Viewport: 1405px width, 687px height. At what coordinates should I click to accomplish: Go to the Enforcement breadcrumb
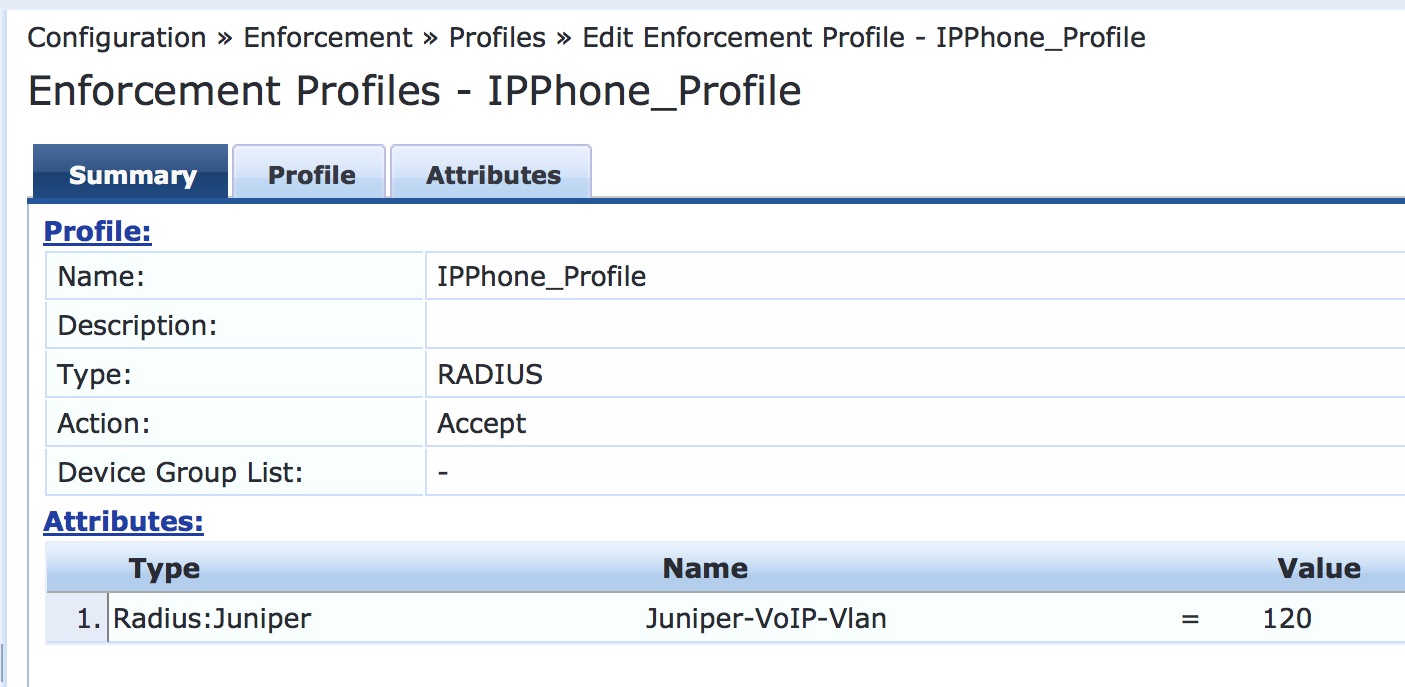[x=328, y=38]
